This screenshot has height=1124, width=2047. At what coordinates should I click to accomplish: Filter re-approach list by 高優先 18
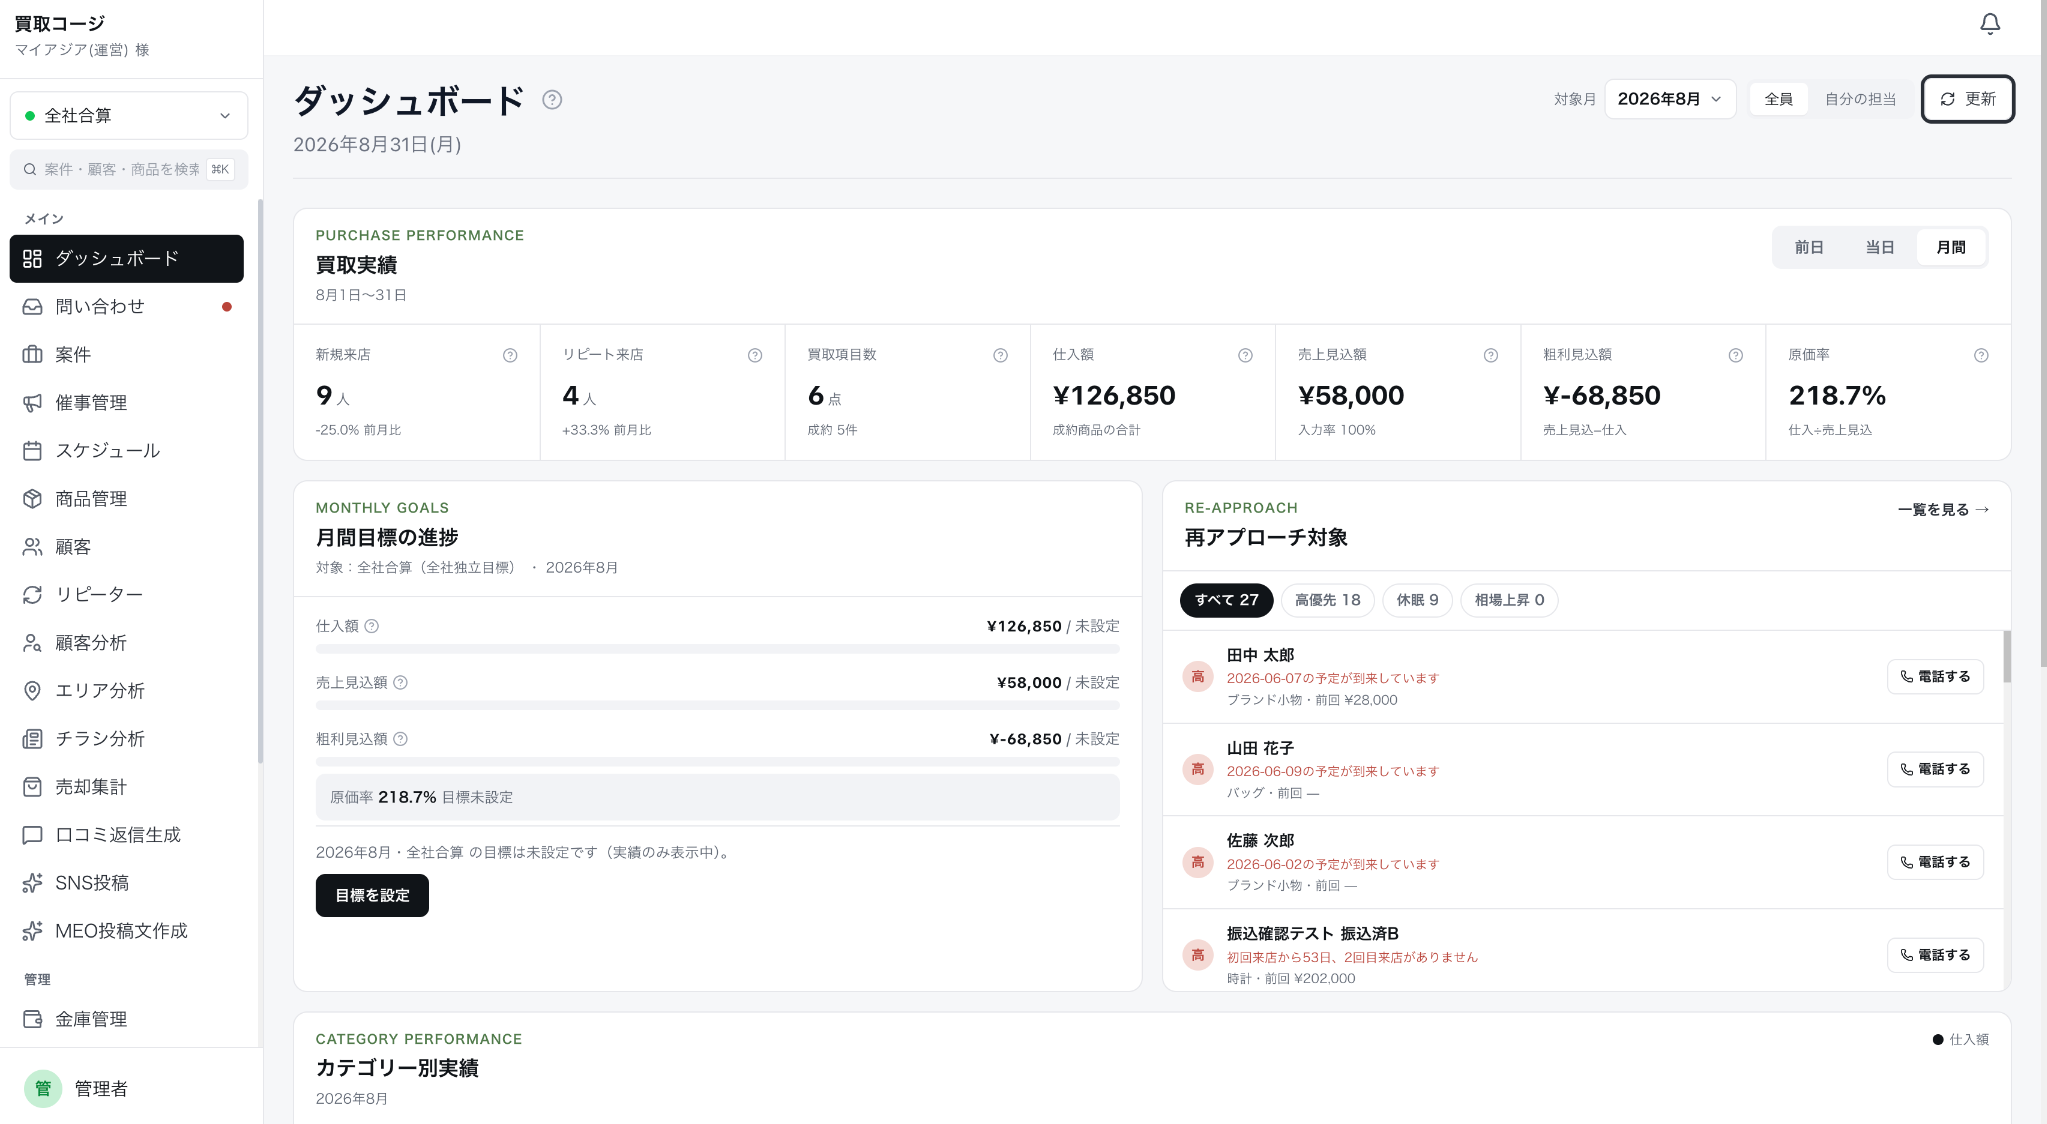pyautogui.click(x=1327, y=600)
